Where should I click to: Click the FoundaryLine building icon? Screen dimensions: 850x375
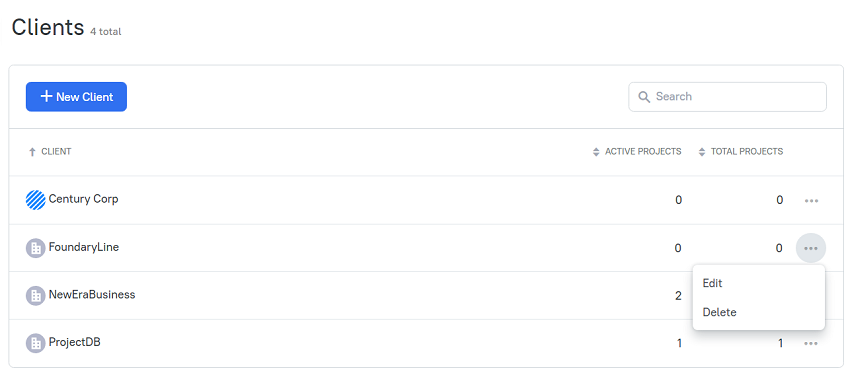[35, 248]
